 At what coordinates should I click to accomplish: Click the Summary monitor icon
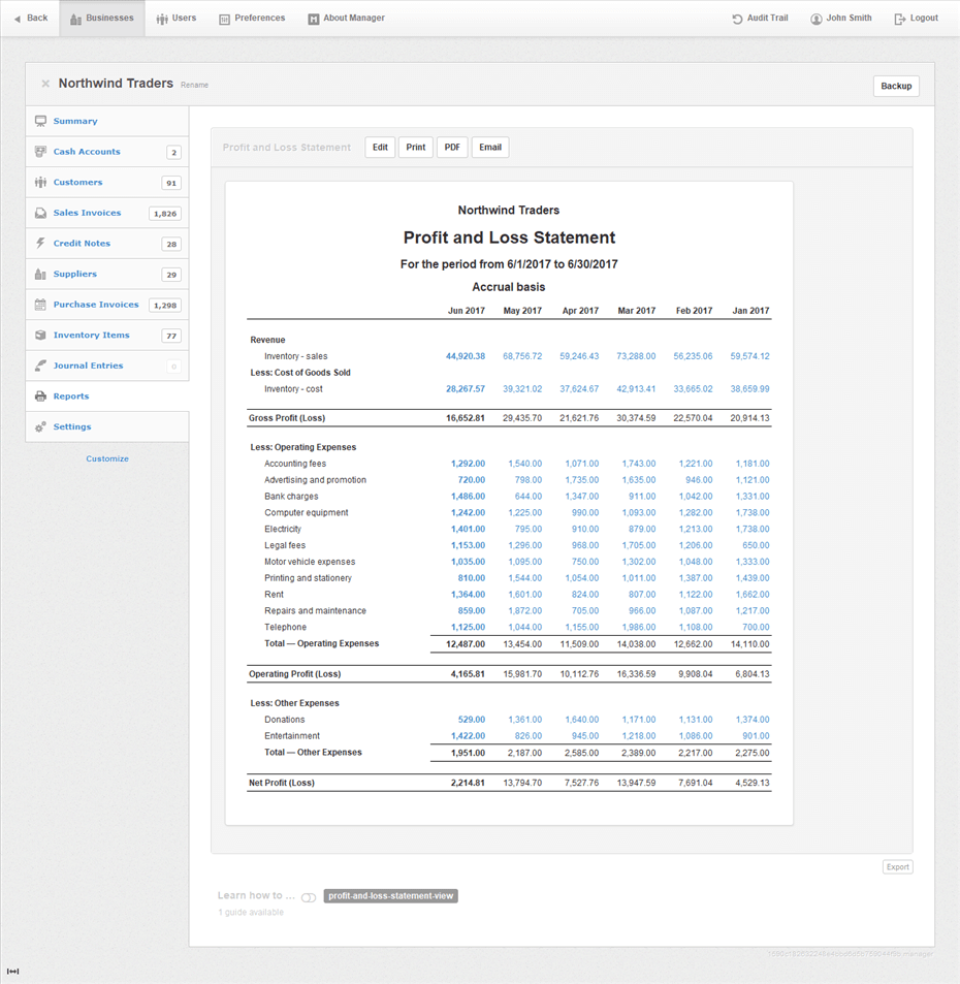pyautogui.click(x=39, y=120)
